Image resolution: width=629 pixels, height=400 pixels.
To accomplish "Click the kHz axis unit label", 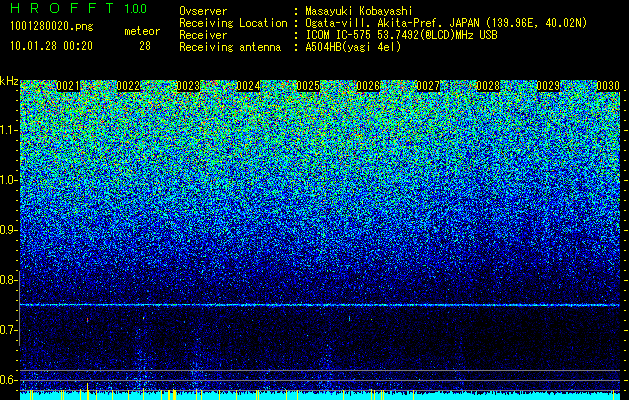I will (9, 81).
